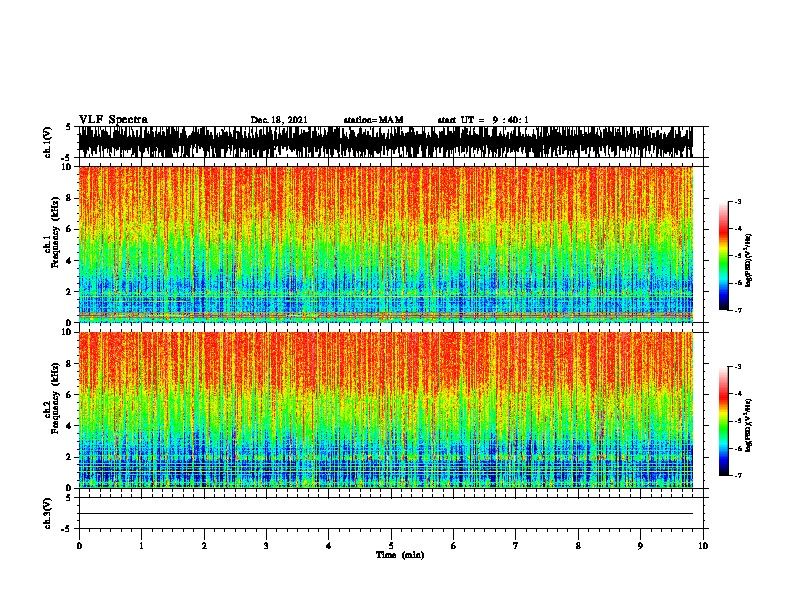Click the -3 tick on ch.1 color bar
The image size is (792, 612).
click(x=737, y=201)
